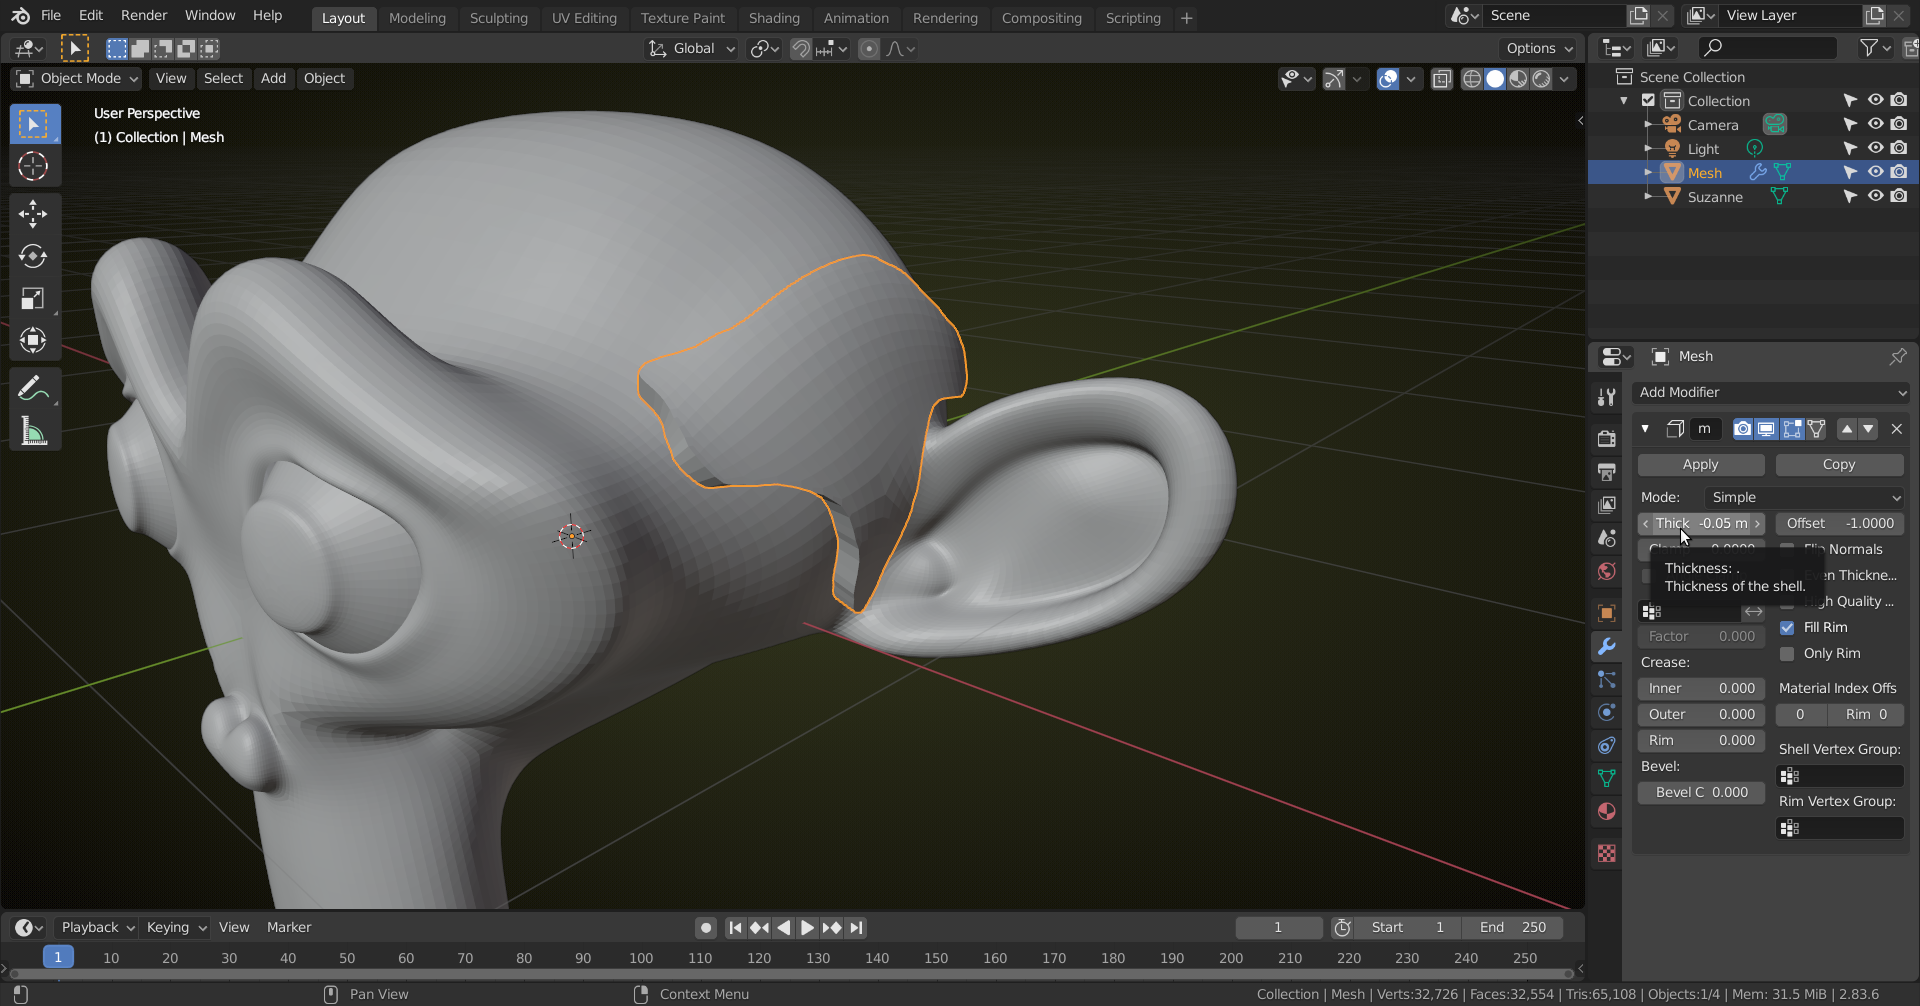
Task: Open the Add Modifier dropdown
Action: 1770,393
